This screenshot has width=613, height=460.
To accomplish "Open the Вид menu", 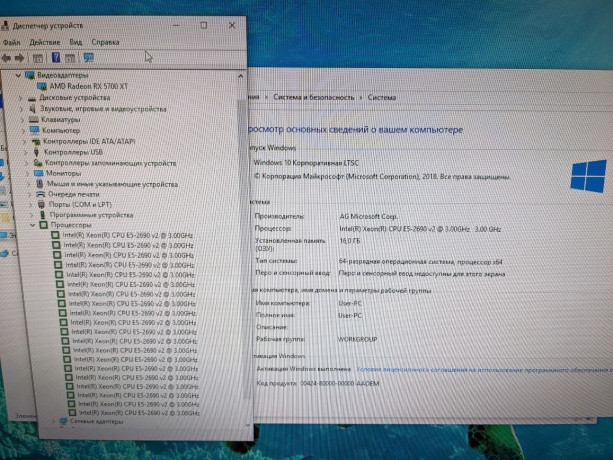I will (x=75, y=42).
